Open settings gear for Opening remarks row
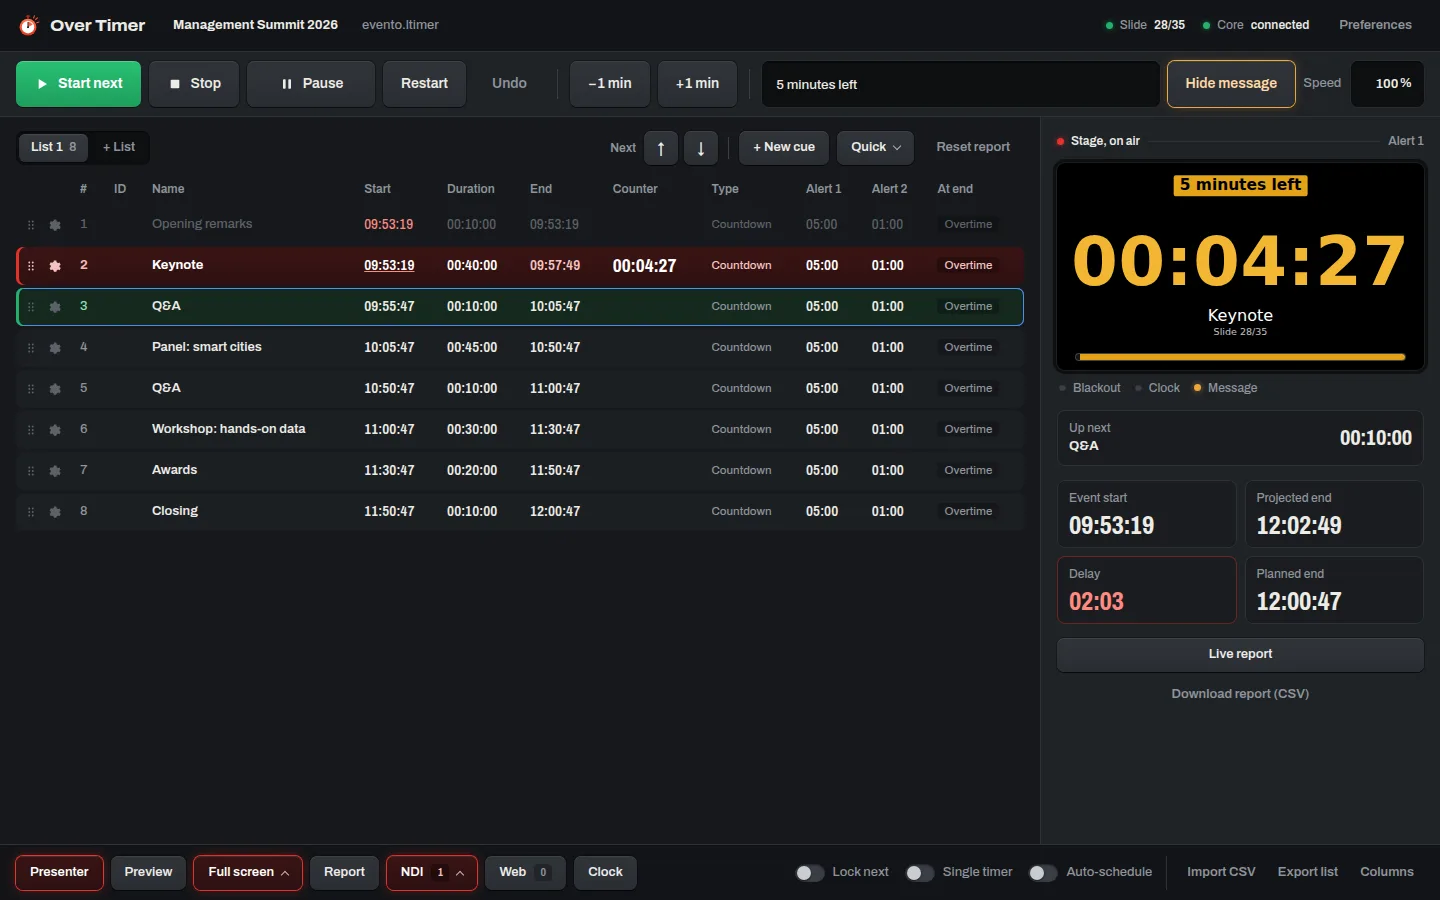The height and width of the screenshot is (900, 1440). click(x=55, y=225)
